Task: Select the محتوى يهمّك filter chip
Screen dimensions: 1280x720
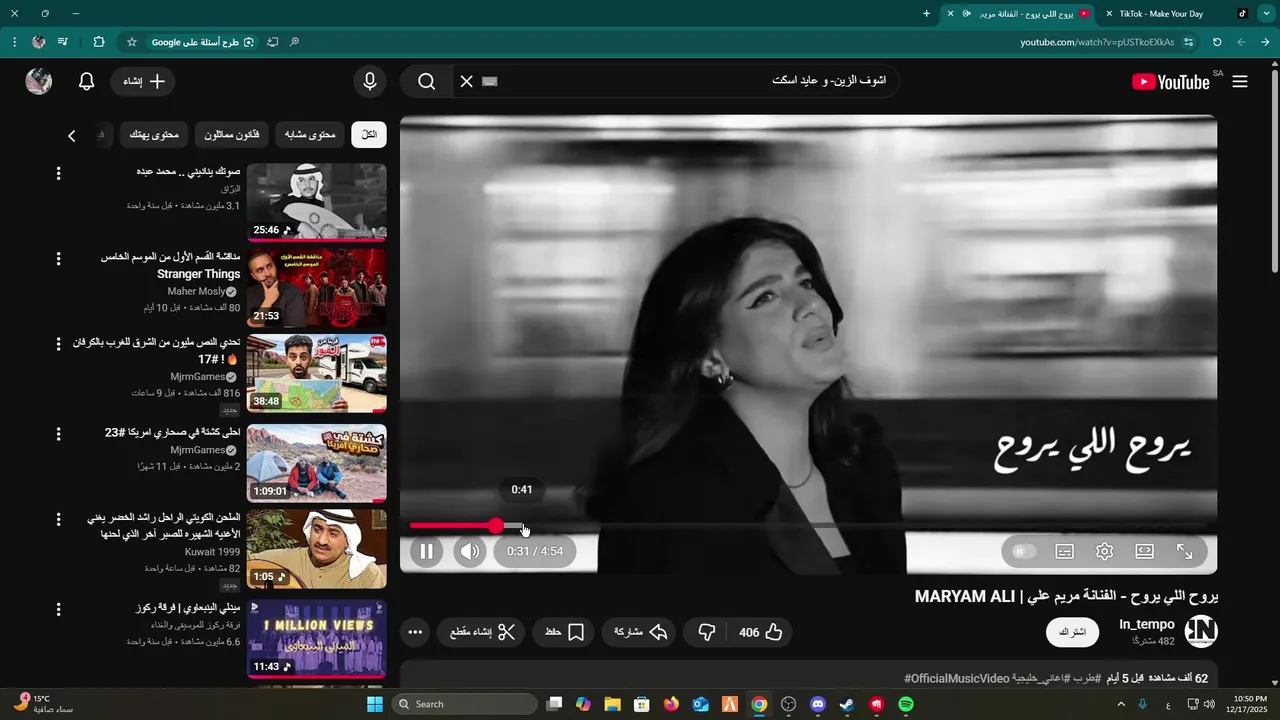Action: [154, 135]
